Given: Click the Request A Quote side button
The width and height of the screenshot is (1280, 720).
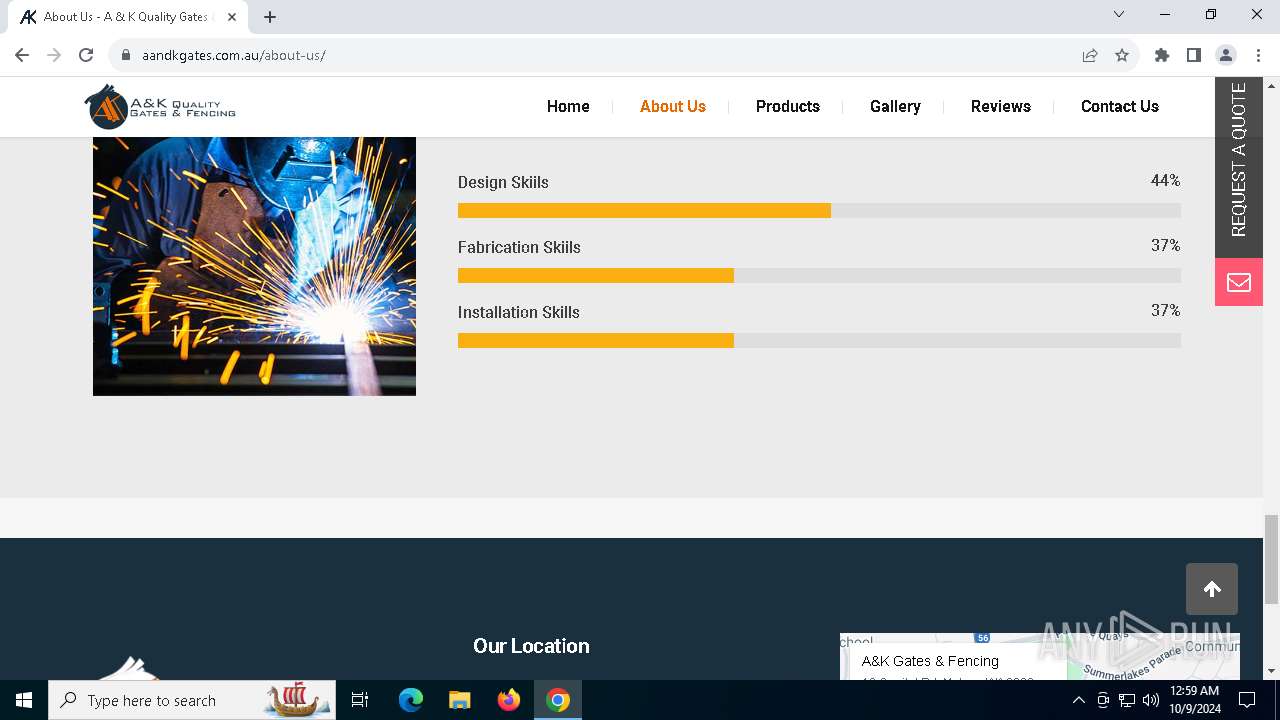Looking at the screenshot, I should click(1239, 167).
